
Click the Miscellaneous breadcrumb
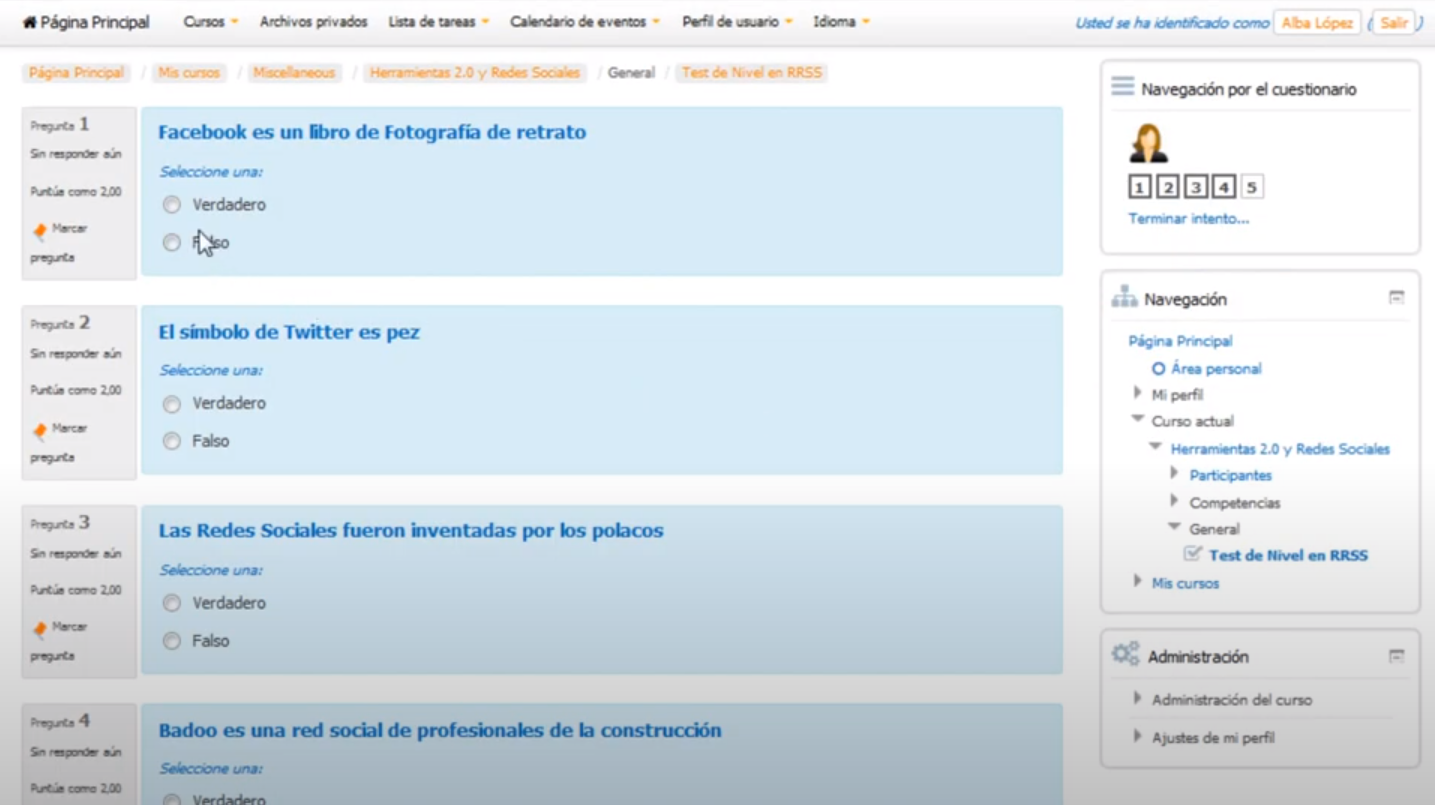(294, 73)
